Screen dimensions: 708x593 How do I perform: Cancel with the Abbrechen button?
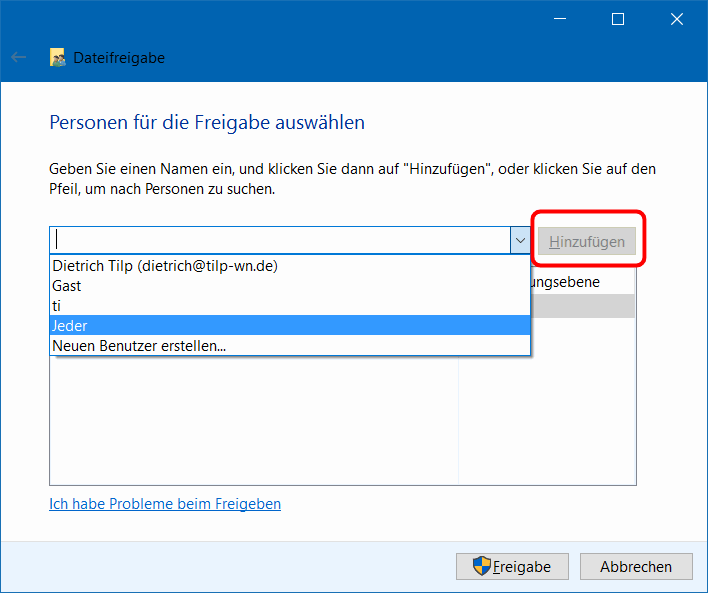tap(636, 567)
